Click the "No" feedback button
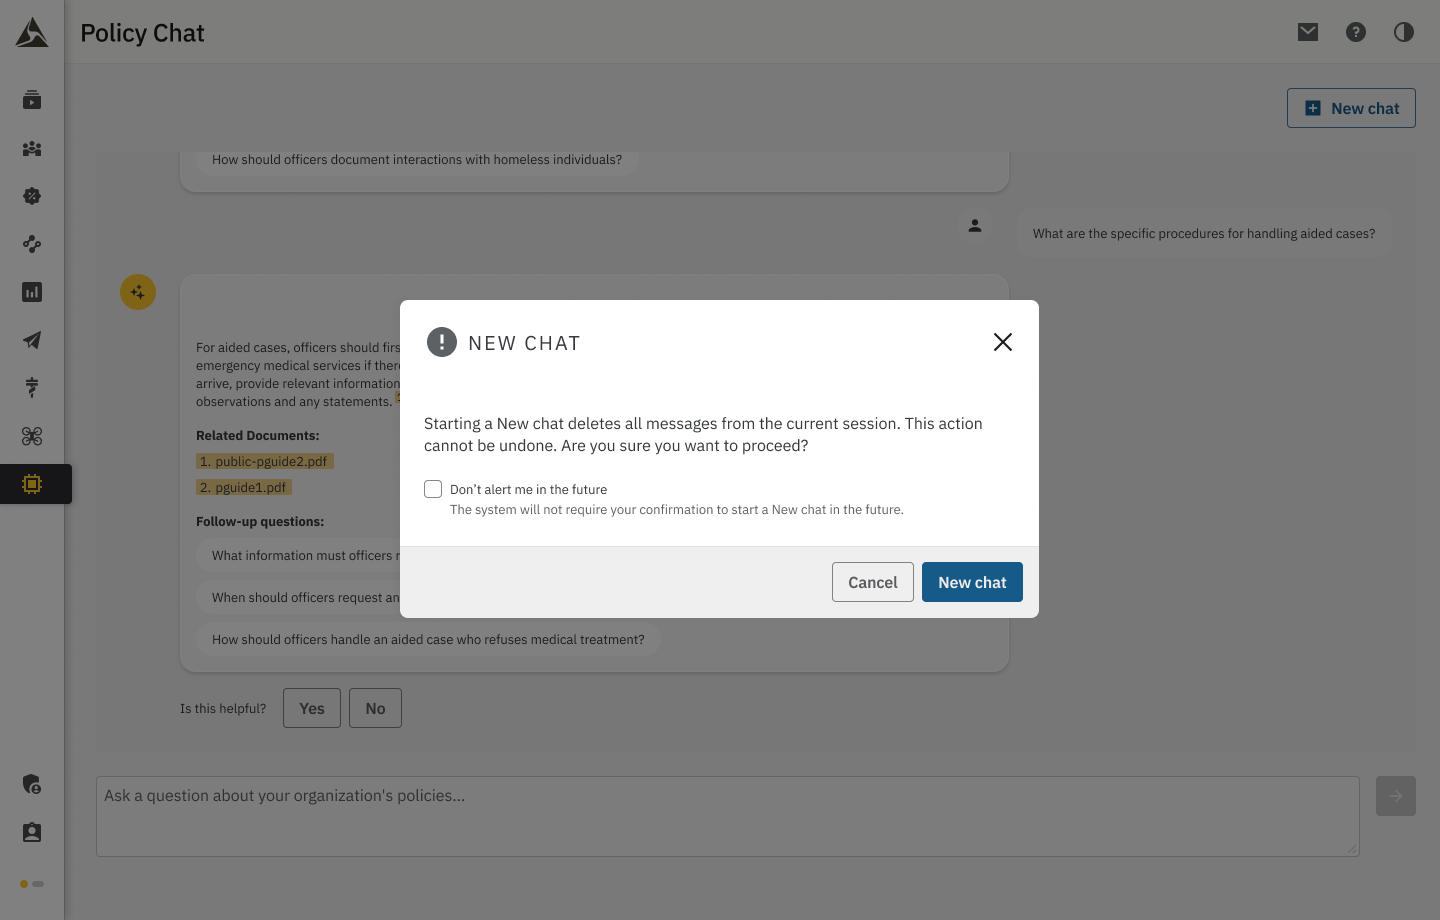 click(375, 708)
